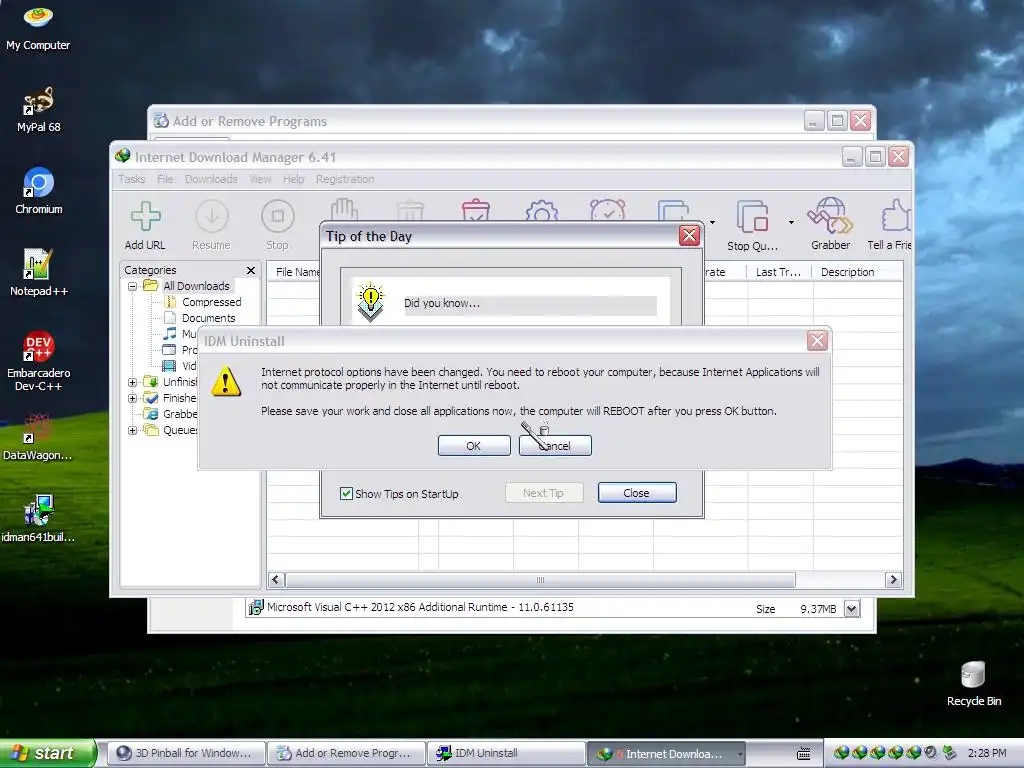The image size is (1024, 768).
Task: Select the Video category film icon
Action: coord(169,366)
